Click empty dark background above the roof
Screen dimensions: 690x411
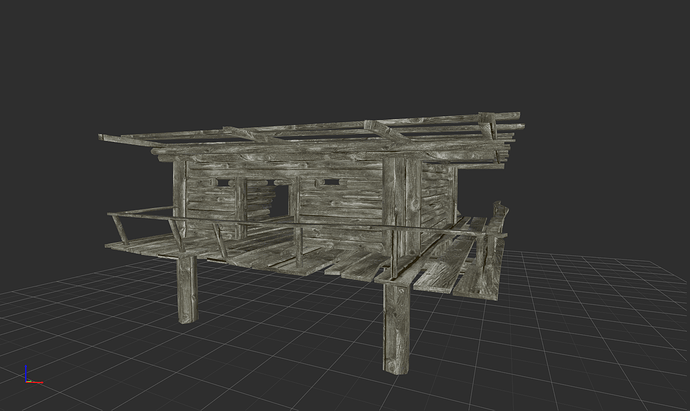click(x=330, y=60)
